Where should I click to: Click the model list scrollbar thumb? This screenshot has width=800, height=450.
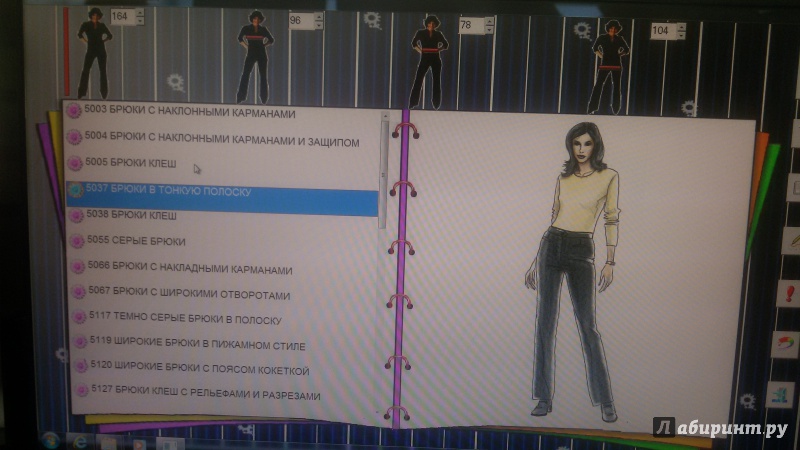(x=384, y=174)
